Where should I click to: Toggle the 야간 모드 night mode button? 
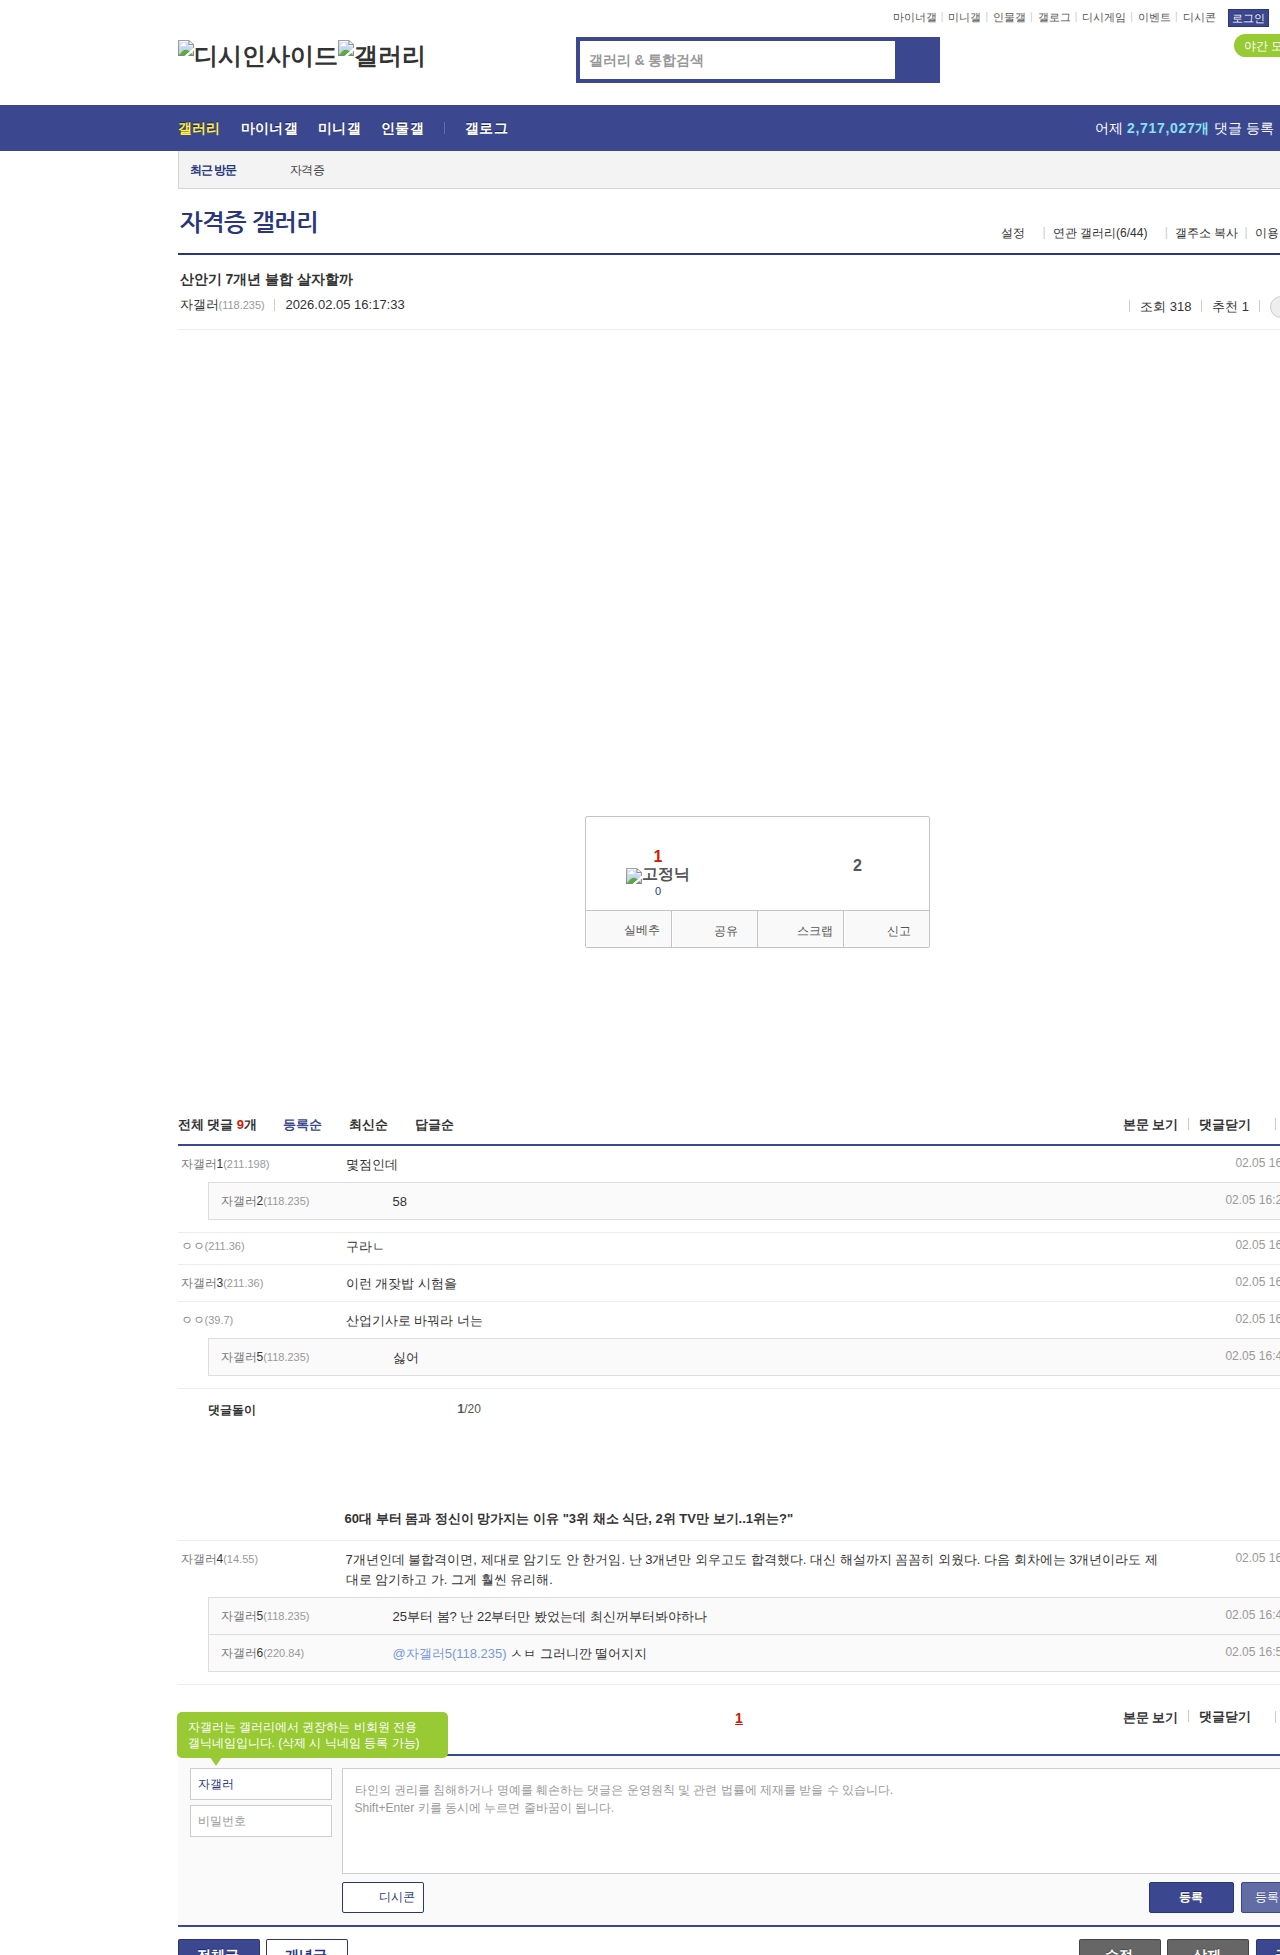(1258, 46)
